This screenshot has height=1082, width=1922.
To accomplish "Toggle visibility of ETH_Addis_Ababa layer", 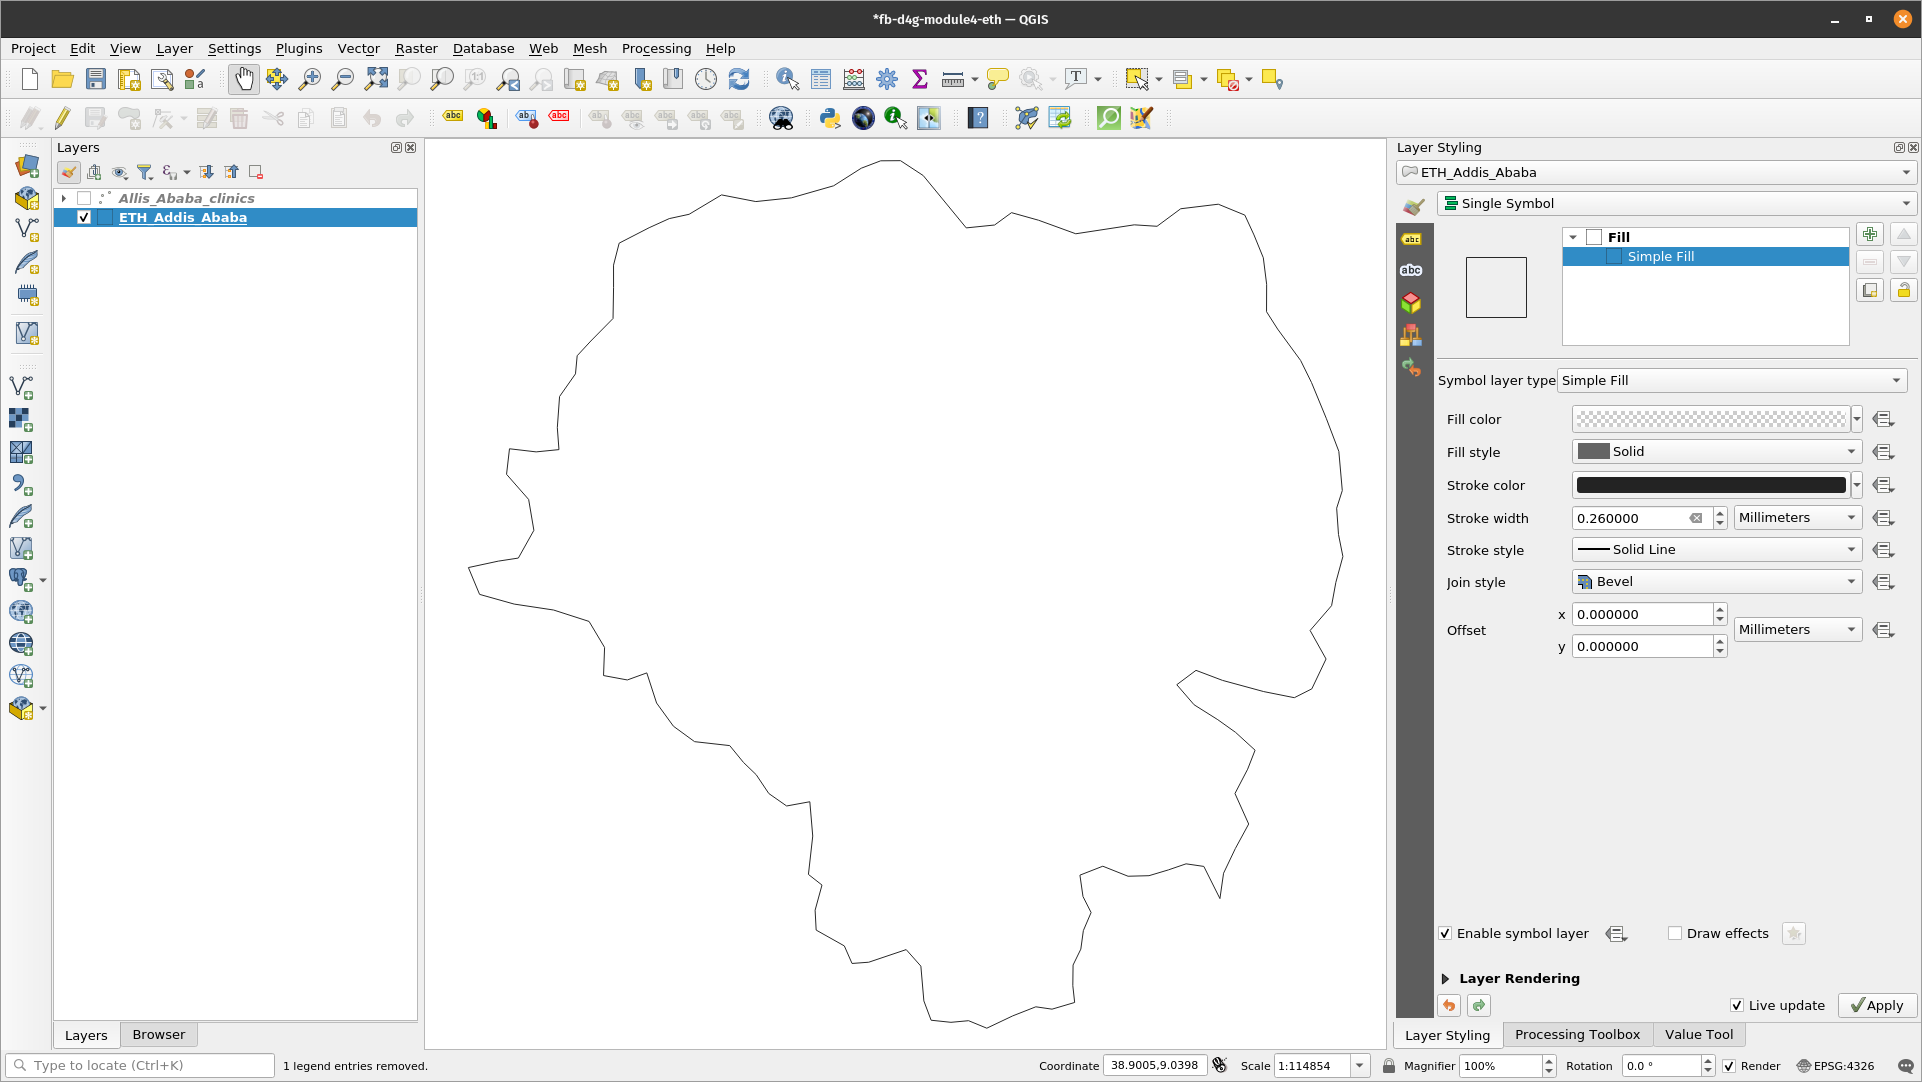I will (84, 218).
